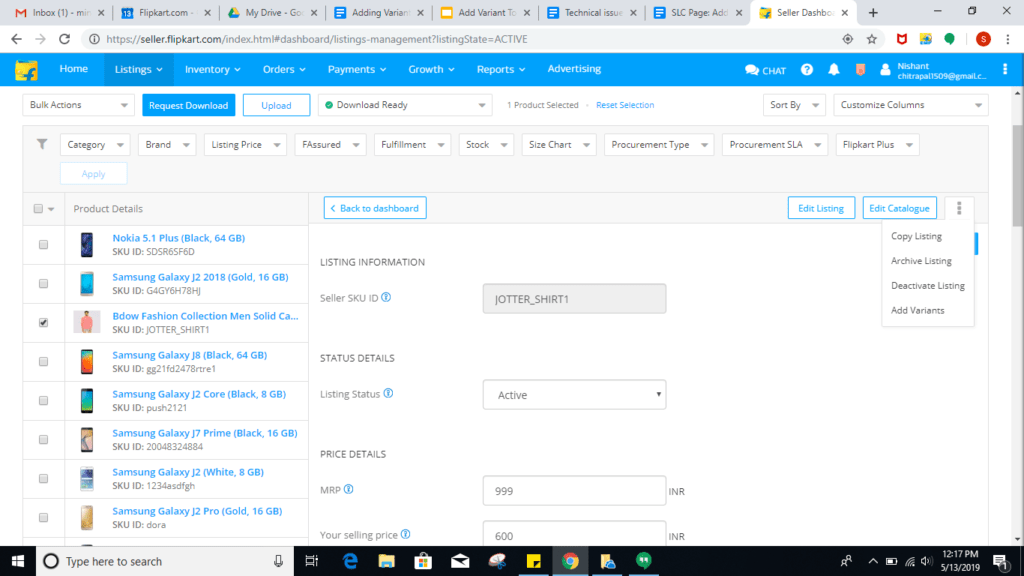Open the Category filter dropdown
This screenshot has width=1024, height=576.
pyautogui.click(x=95, y=144)
